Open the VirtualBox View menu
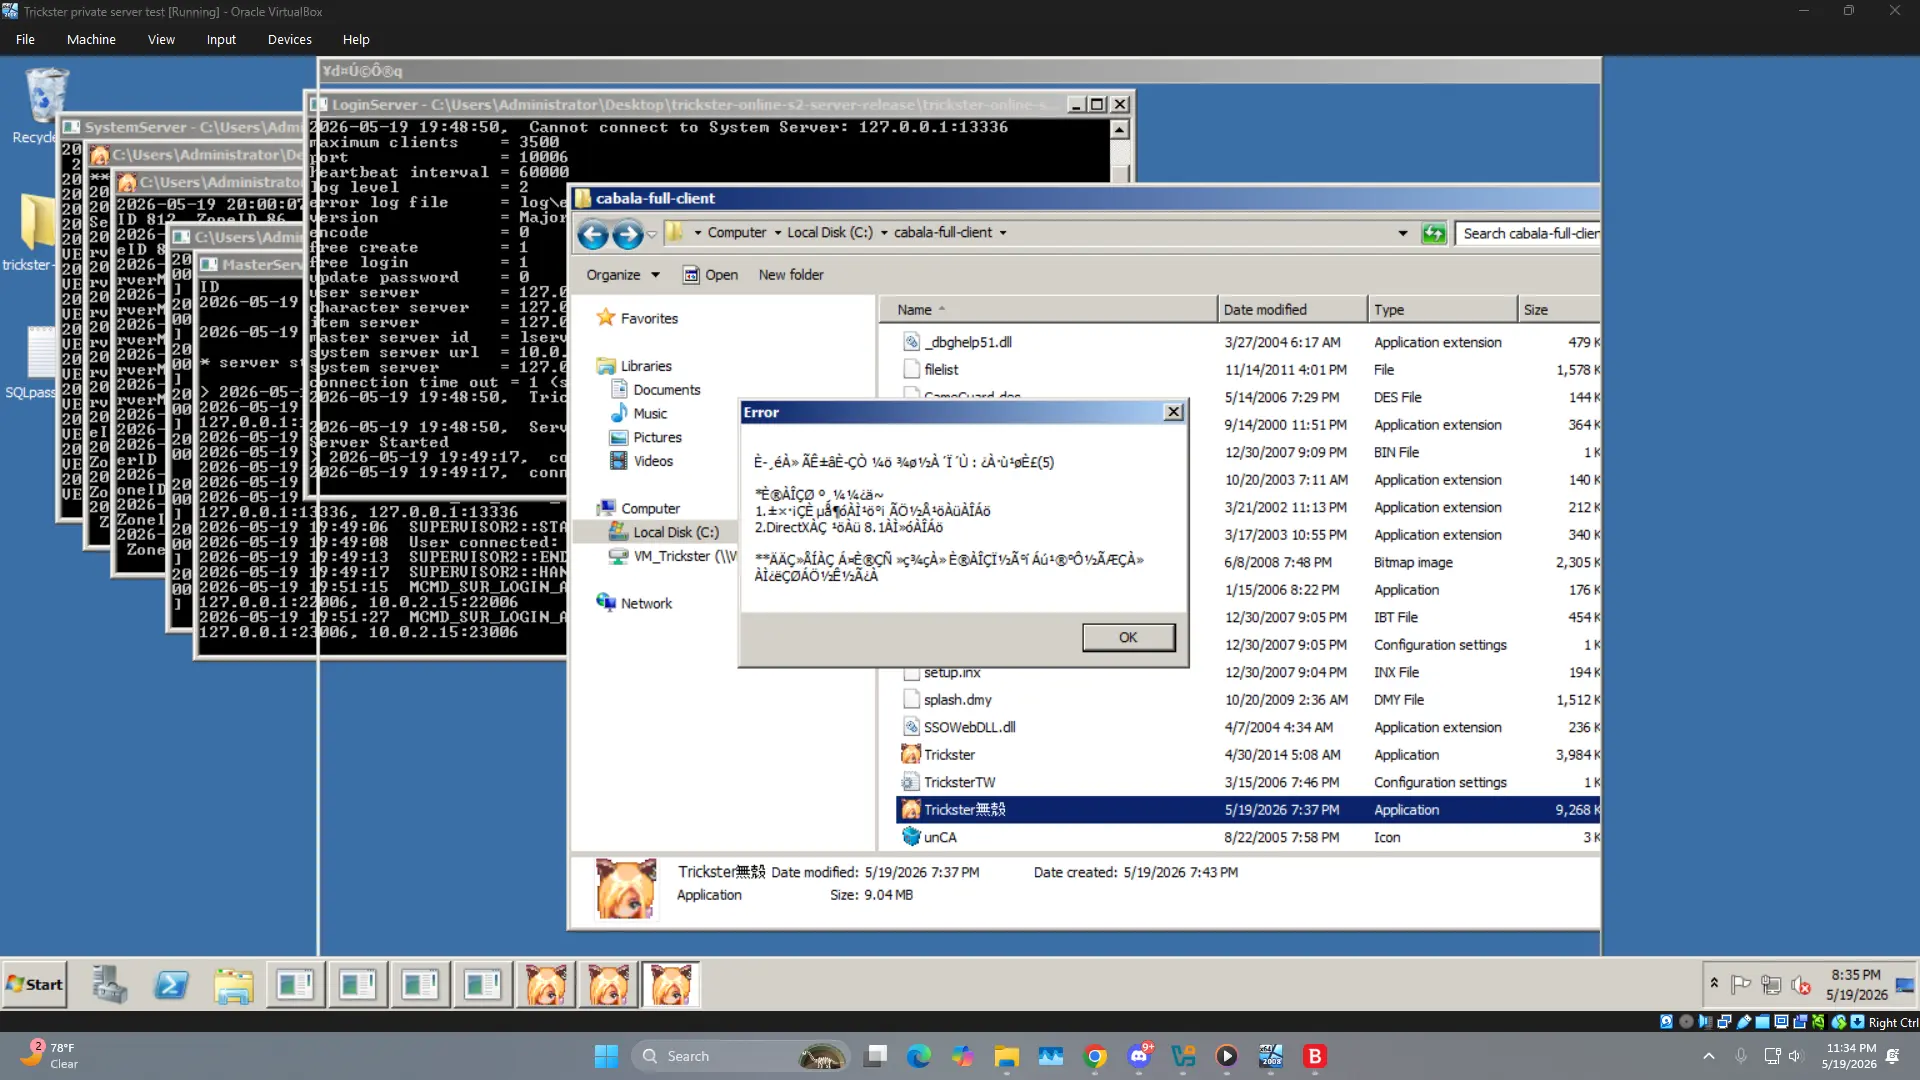This screenshot has height=1080, width=1920. point(161,39)
